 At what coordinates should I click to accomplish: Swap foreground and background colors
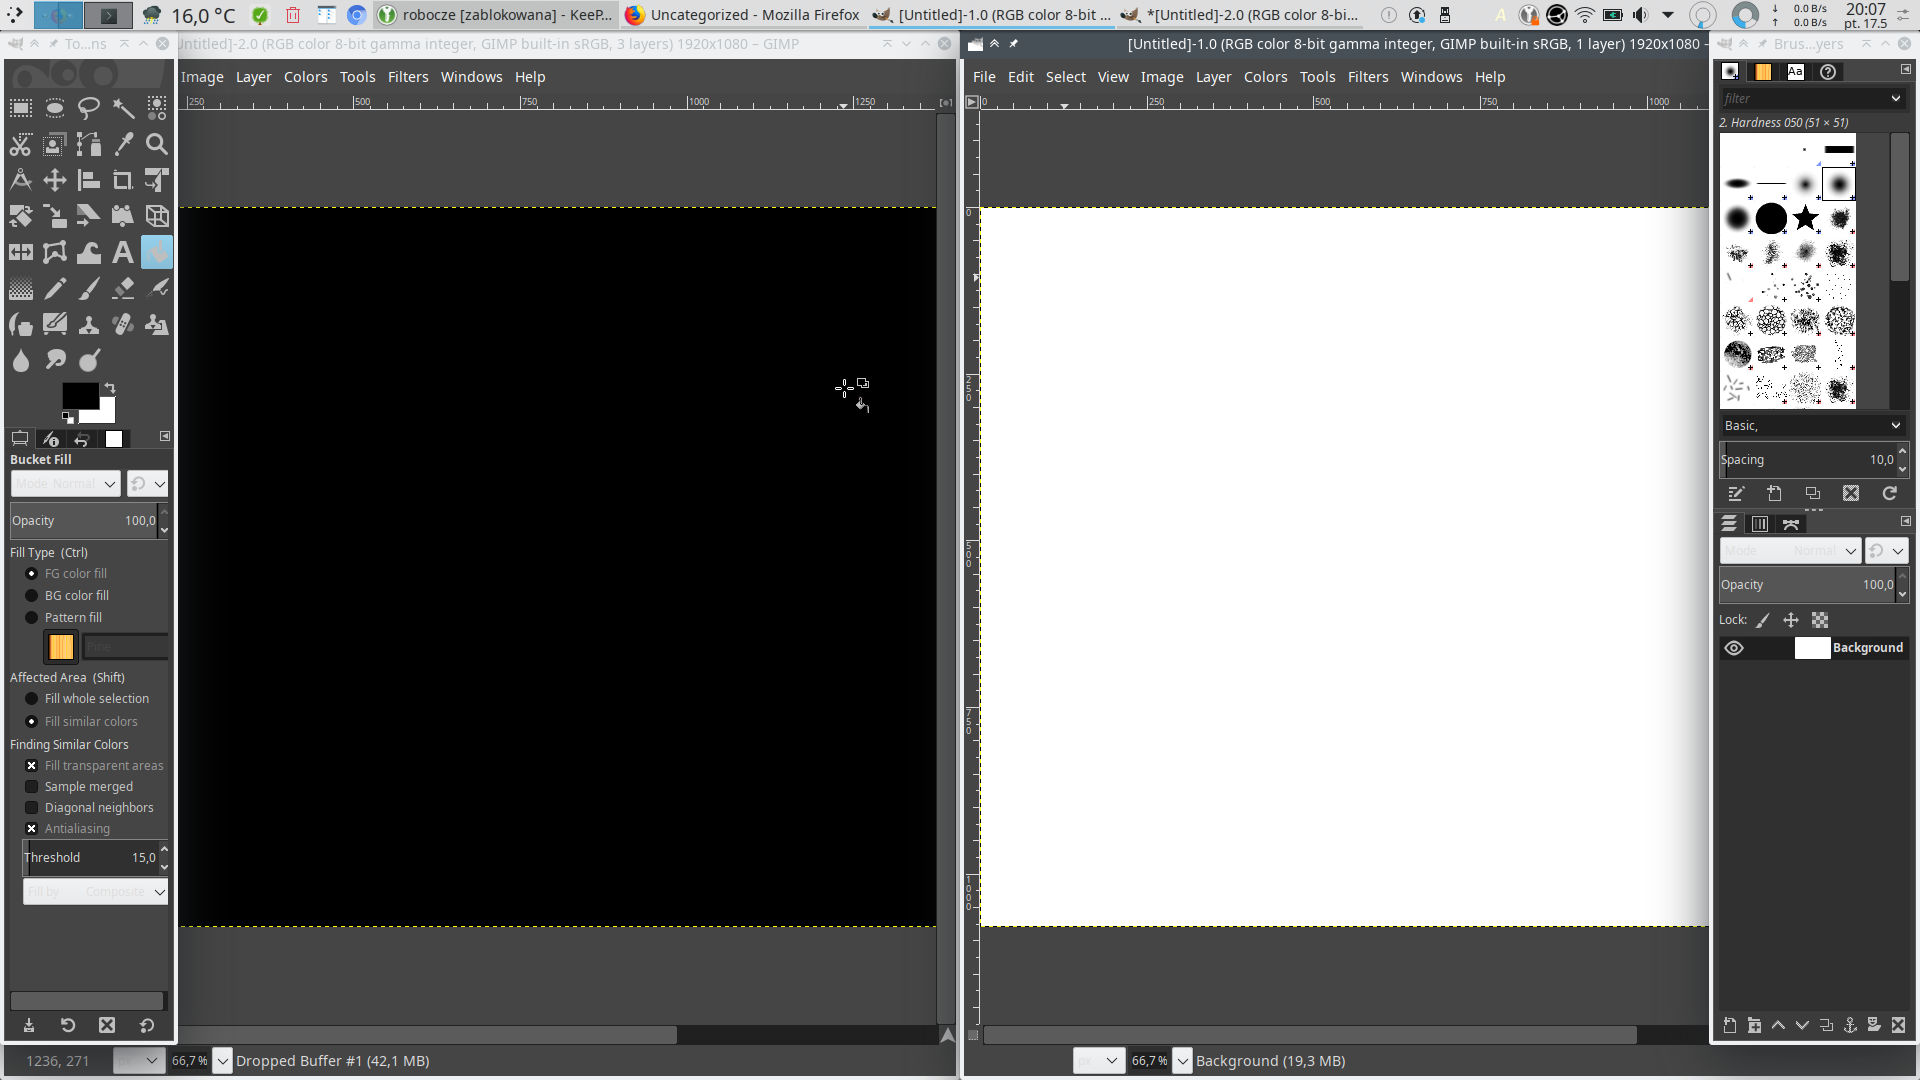(x=110, y=388)
